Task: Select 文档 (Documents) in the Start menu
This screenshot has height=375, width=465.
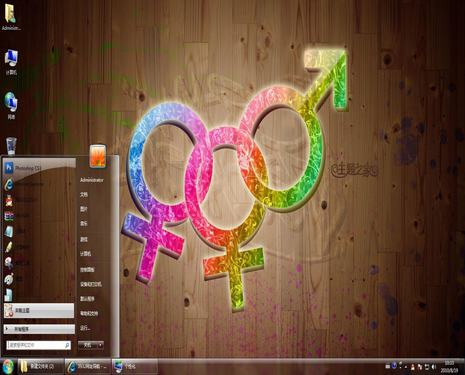Action: pyautogui.click(x=84, y=194)
